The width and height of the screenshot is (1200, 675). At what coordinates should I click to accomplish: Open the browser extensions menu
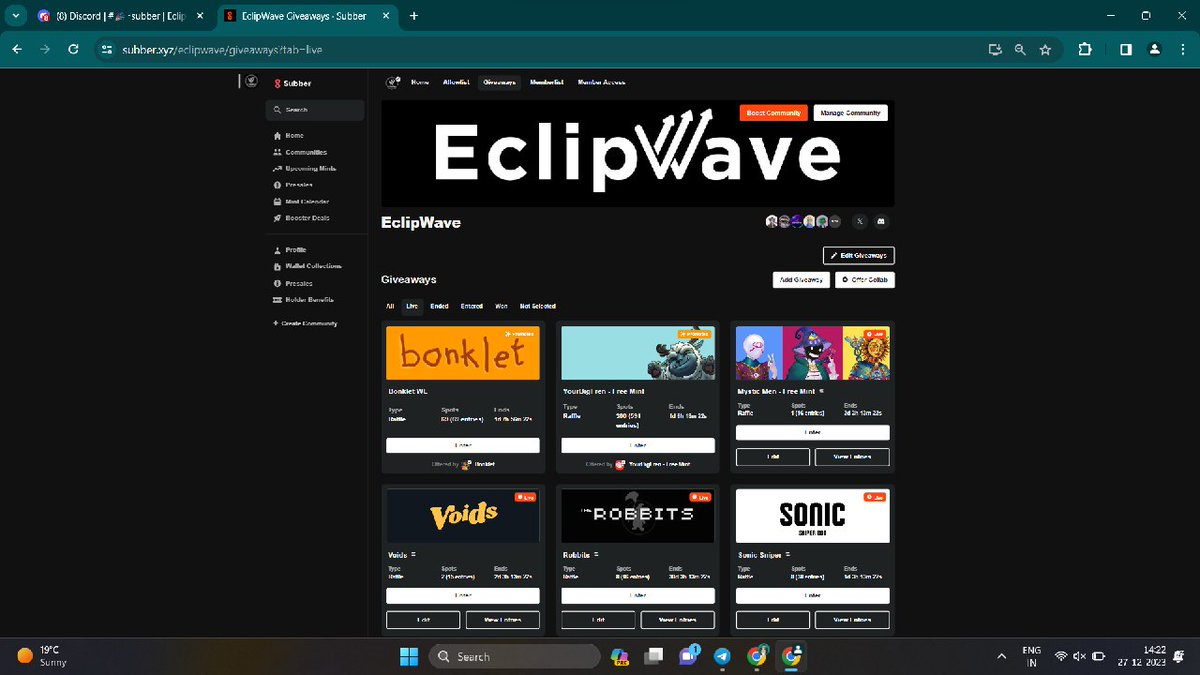pyautogui.click(x=1085, y=49)
